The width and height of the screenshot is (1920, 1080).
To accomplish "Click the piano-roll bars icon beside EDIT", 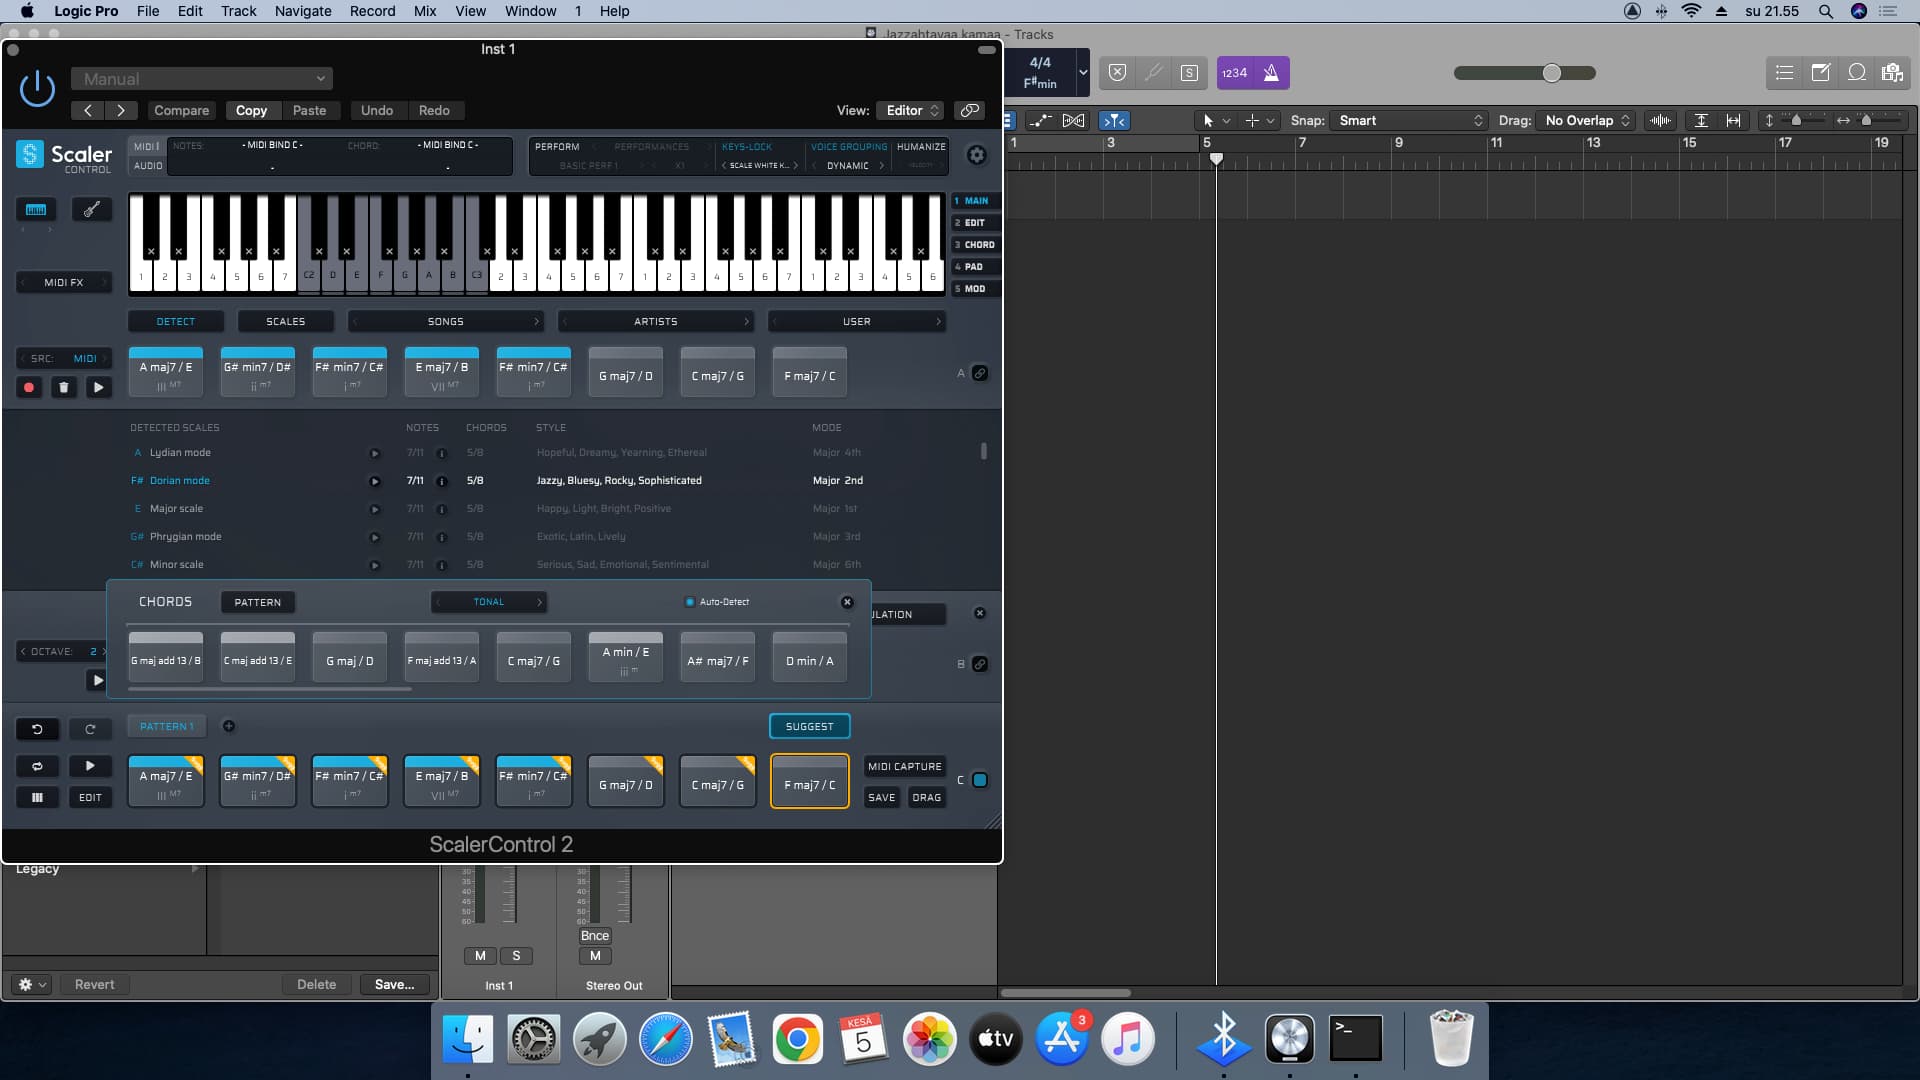I will click(x=37, y=797).
